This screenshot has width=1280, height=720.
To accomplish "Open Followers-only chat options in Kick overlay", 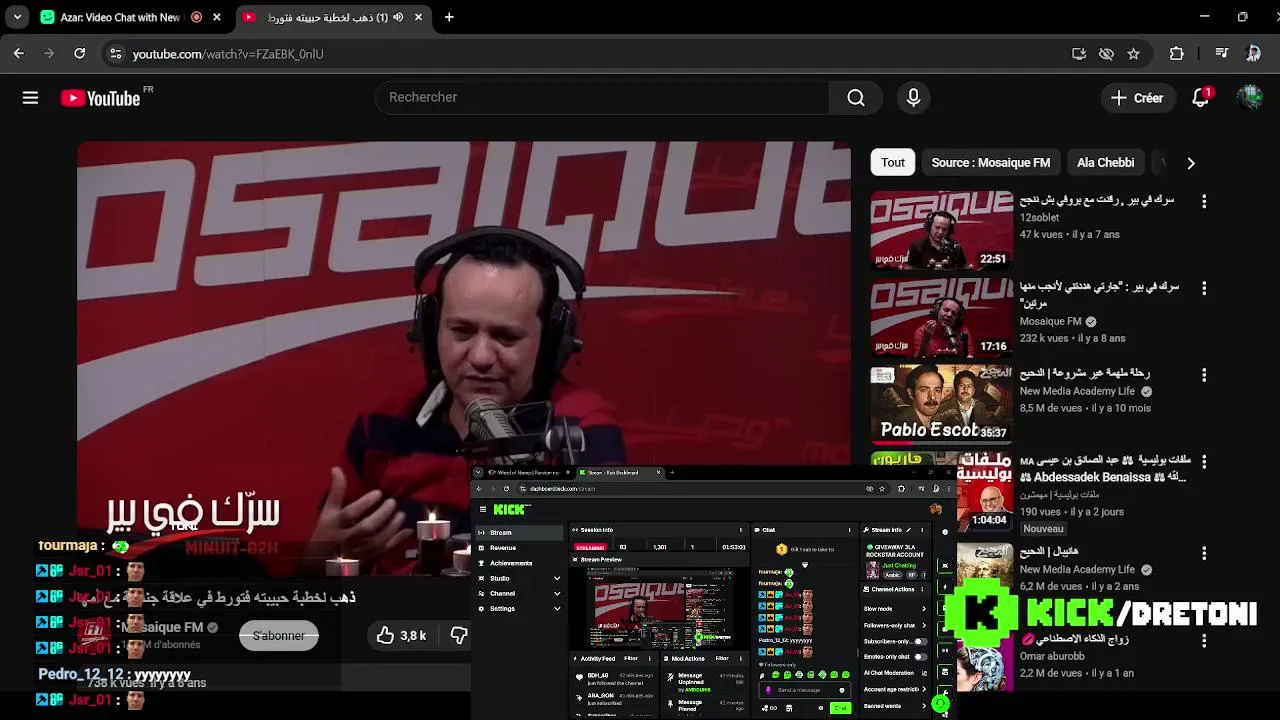I will [x=894, y=625].
